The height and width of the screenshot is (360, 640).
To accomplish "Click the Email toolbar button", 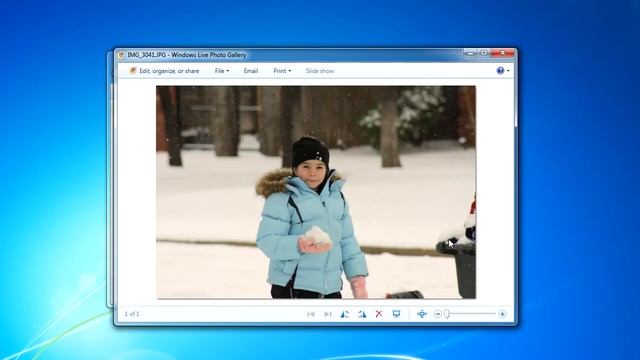I will tap(251, 71).
